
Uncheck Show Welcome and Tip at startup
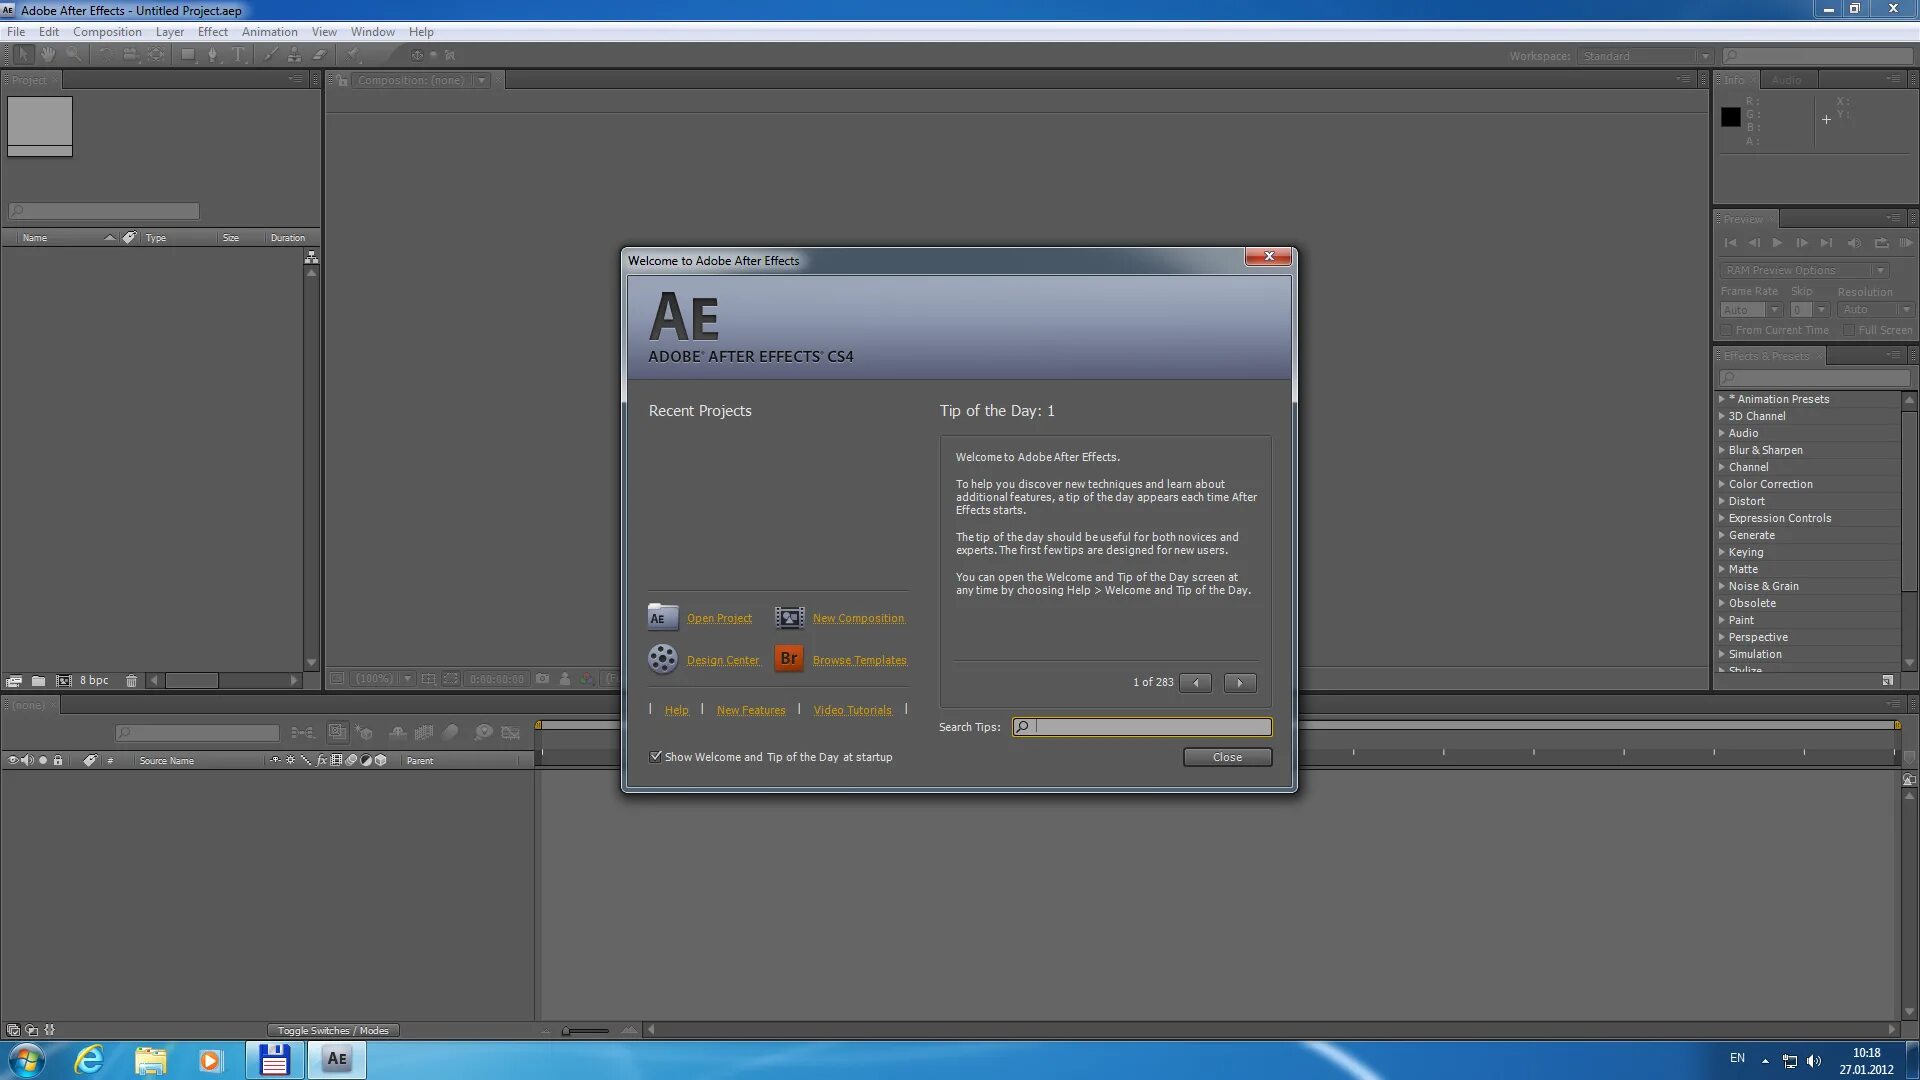pyautogui.click(x=656, y=757)
